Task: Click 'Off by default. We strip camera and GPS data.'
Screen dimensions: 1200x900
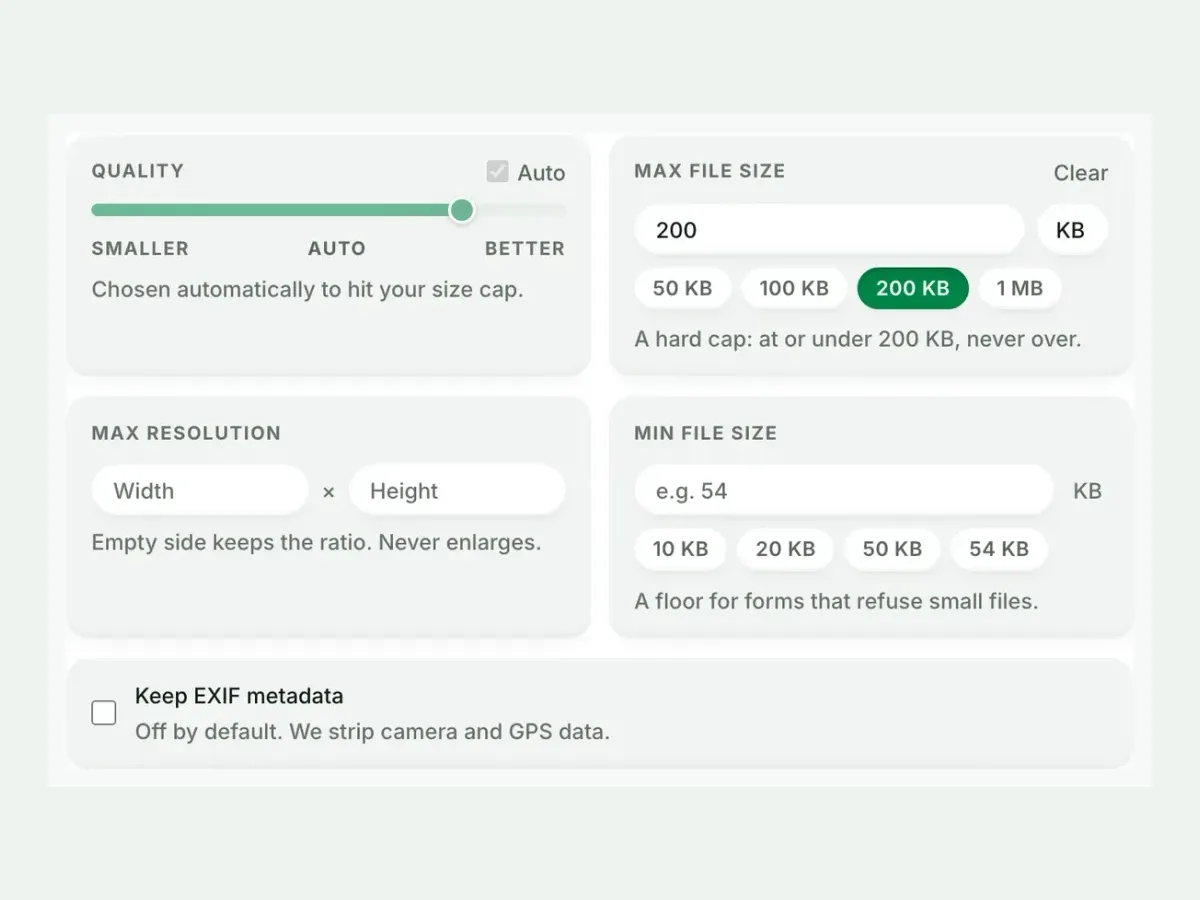Action: click(372, 732)
